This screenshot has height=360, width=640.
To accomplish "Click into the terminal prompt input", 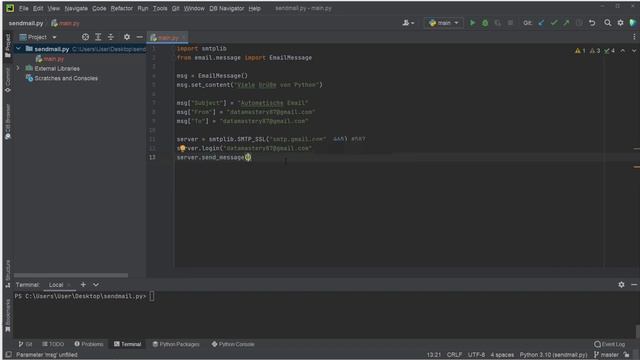I will pos(152,296).
